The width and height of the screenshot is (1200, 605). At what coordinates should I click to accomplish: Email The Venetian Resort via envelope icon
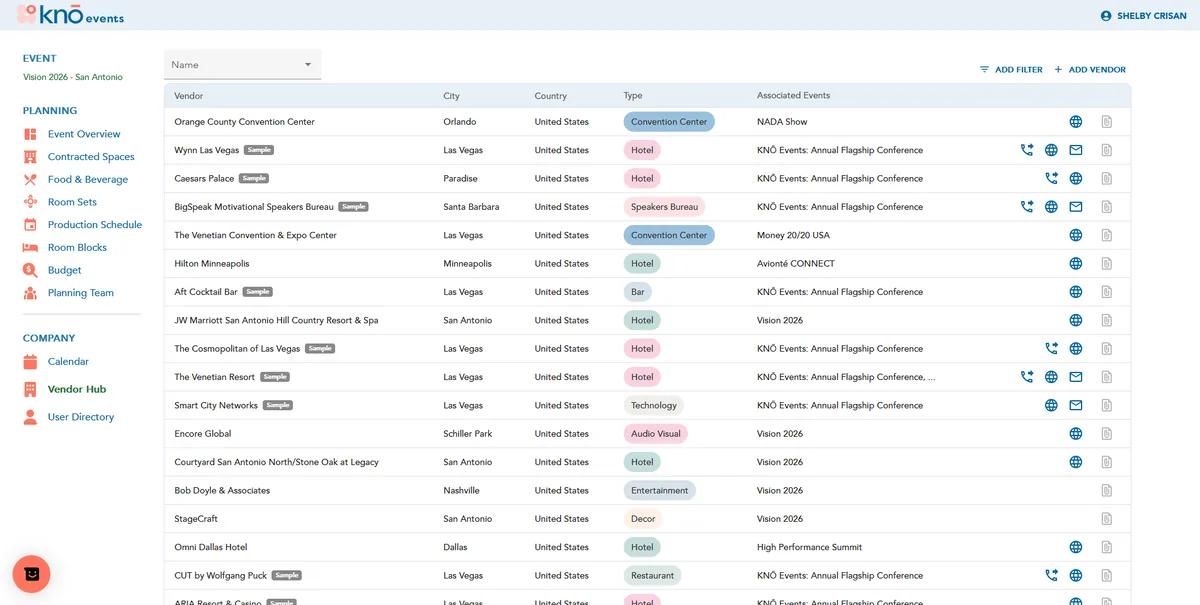[x=1076, y=377]
